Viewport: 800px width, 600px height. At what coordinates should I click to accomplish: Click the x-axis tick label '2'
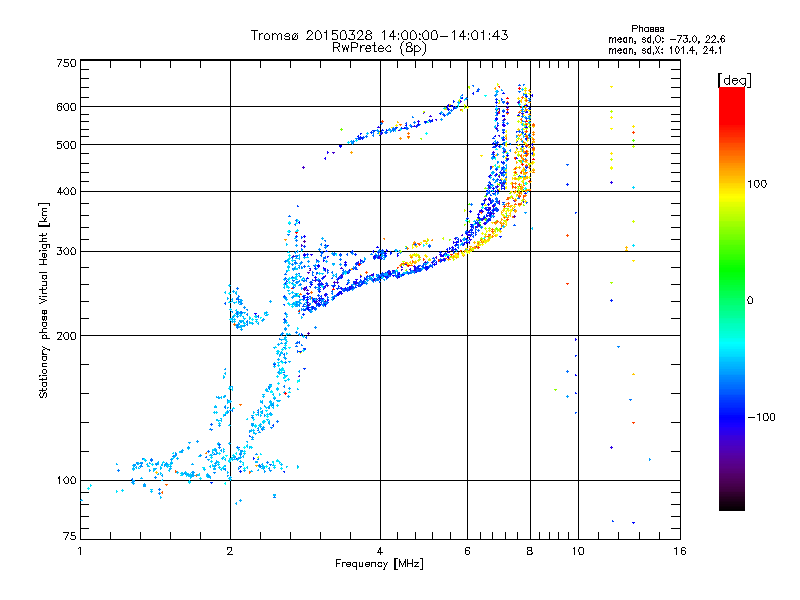pyautogui.click(x=230, y=551)
